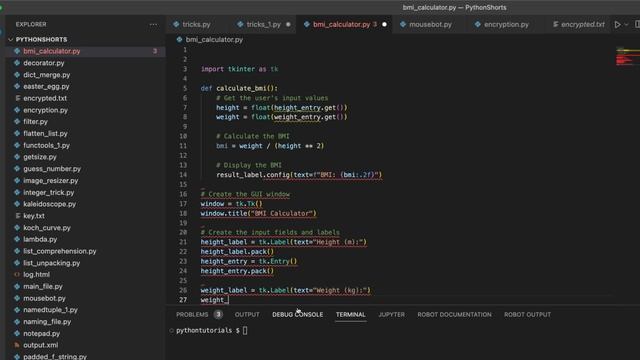Open key.txt in the file list
Image resolution: width=640 pixels, height=360 pixels.
click(x=34, y=216)
